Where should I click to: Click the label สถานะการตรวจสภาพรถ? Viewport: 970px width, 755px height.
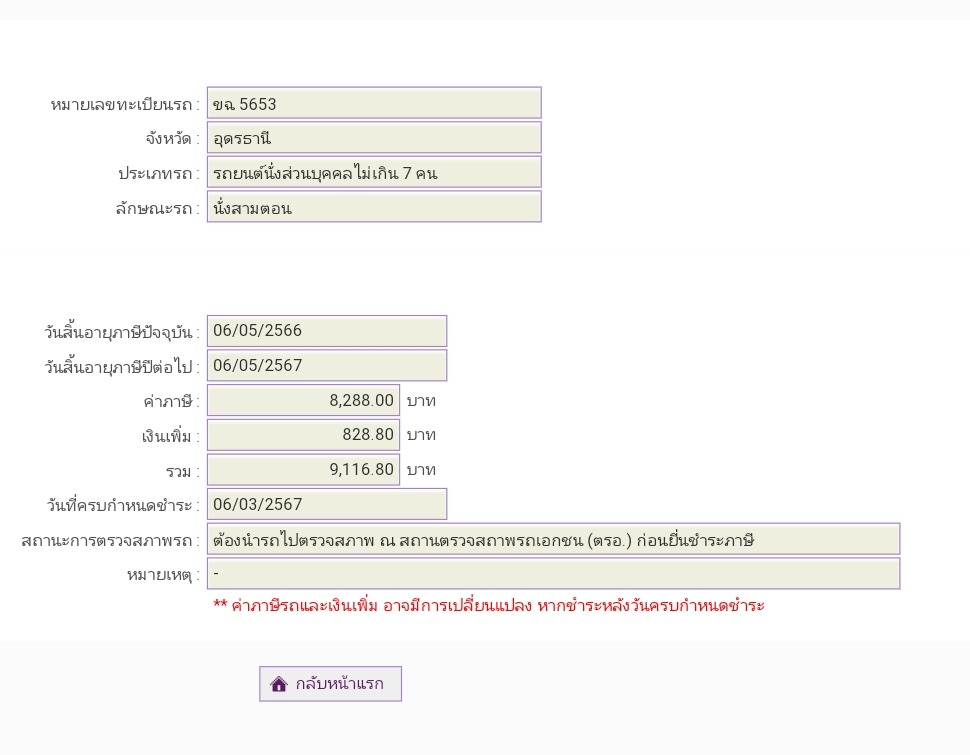(x=110, y=540)
